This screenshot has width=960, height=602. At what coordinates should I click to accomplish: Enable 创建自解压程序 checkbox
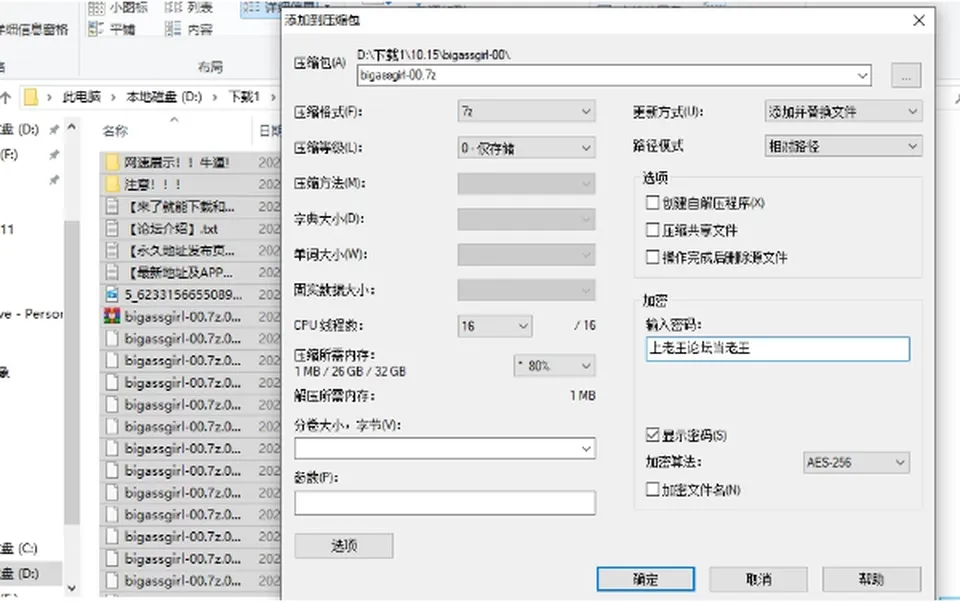653,203
